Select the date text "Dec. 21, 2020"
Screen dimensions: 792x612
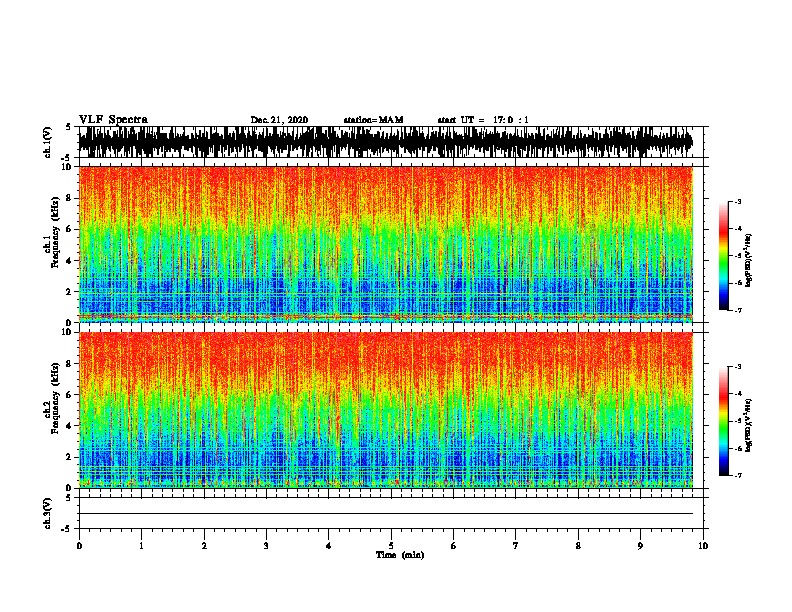279,120
